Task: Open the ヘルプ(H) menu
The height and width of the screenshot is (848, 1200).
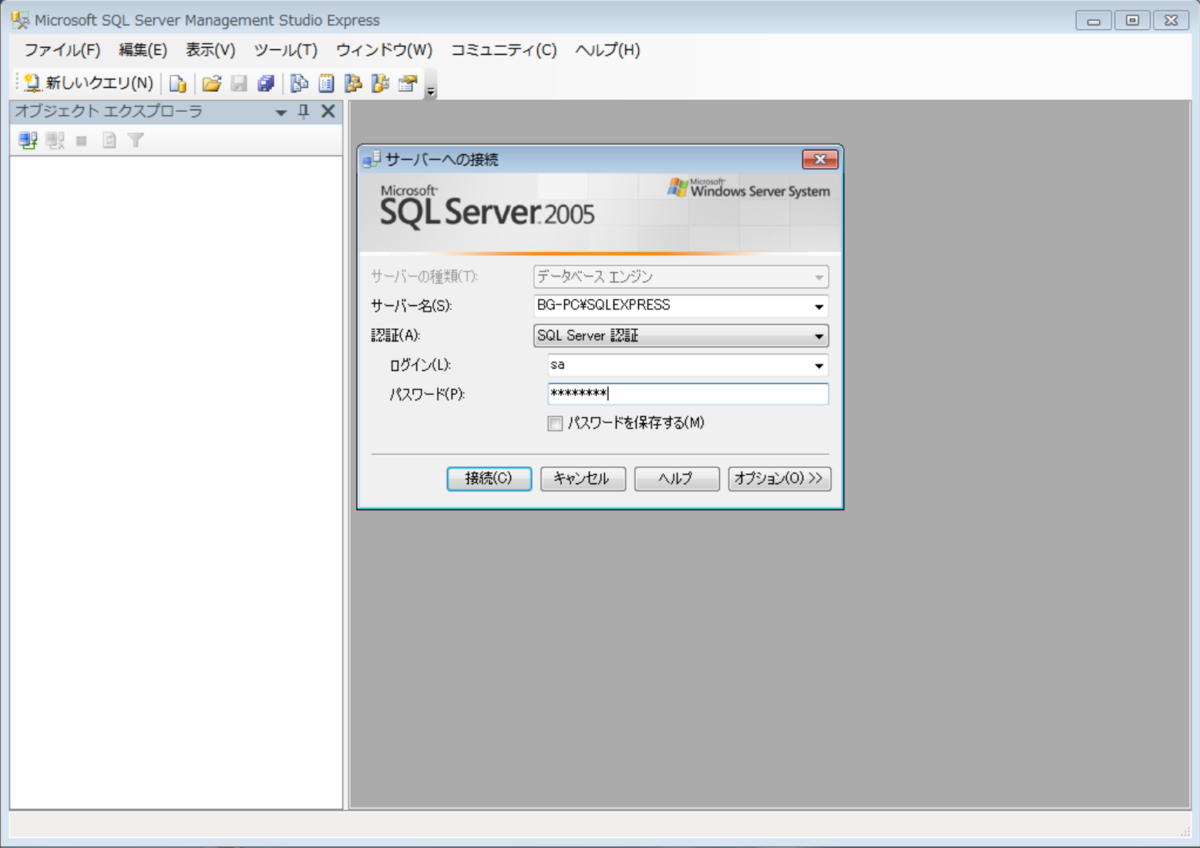Action: [607, 50]
